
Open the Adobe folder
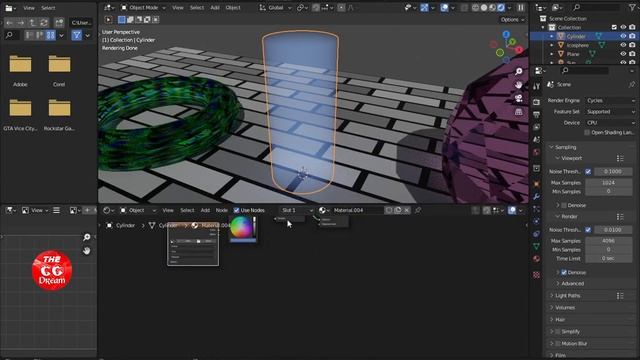coord(20,64)
